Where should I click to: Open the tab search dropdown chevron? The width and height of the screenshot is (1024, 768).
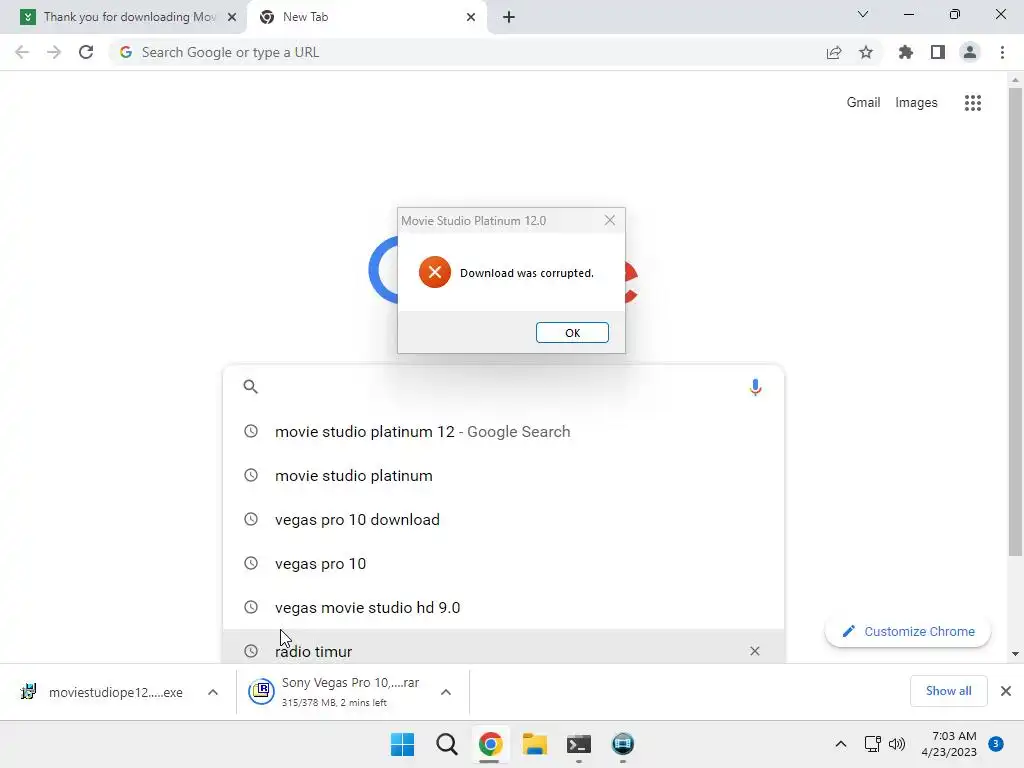863,14
